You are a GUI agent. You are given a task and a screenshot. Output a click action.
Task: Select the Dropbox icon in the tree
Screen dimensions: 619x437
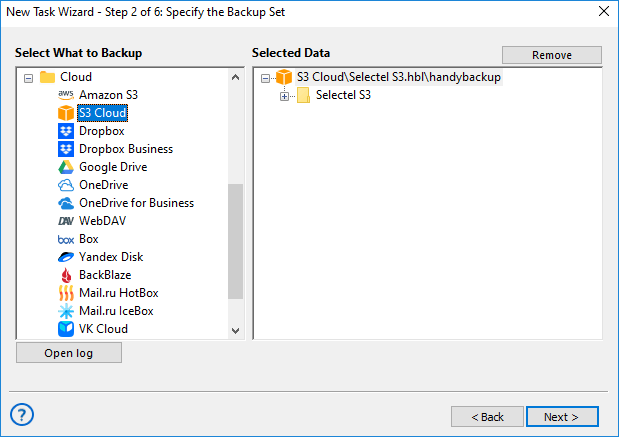(66, 131)
